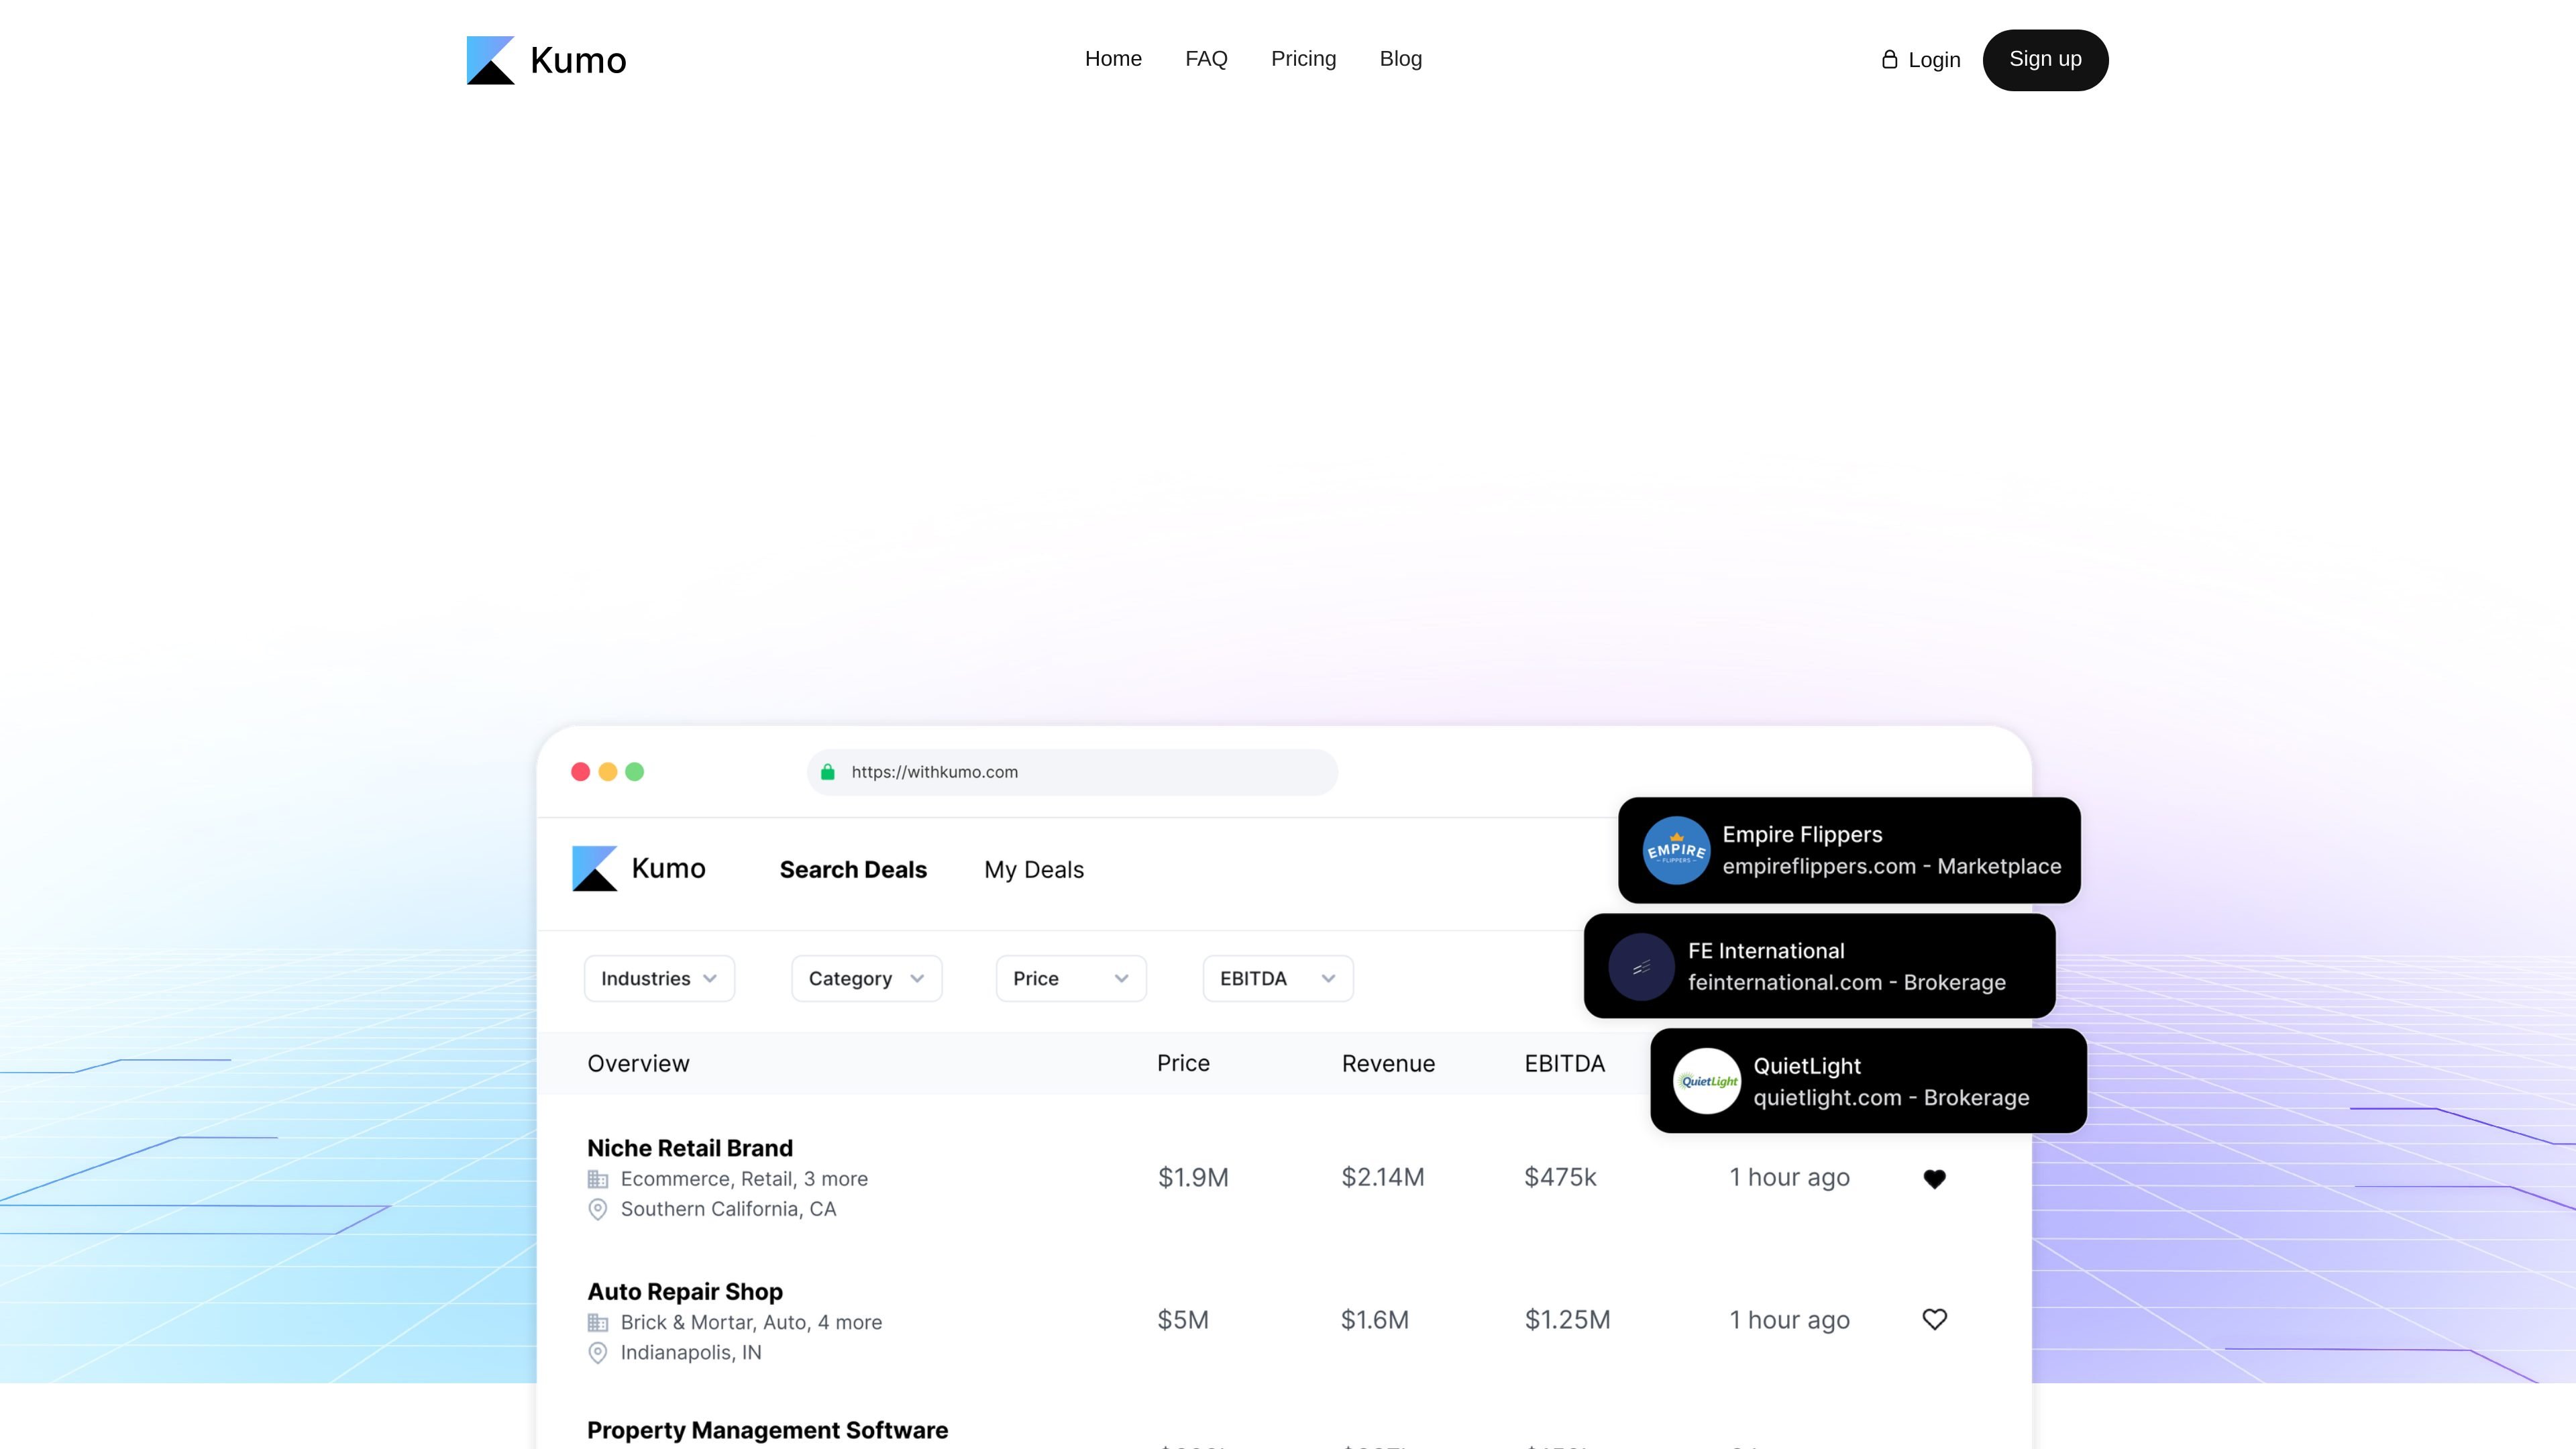The height and width of the screenshot is (1449, 2576).
Task: Click the $1.9M price value
Action: (x=1193, y=1178)
